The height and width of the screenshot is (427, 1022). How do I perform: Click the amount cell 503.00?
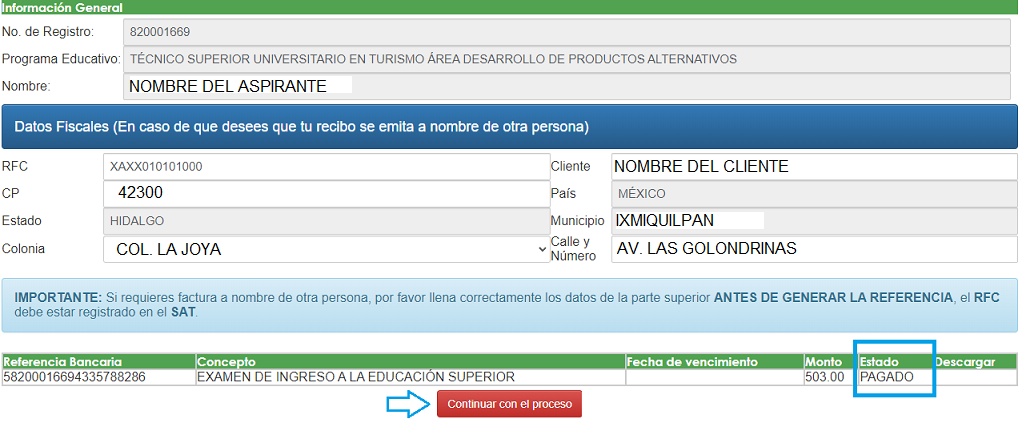click(x=830, y=377)
